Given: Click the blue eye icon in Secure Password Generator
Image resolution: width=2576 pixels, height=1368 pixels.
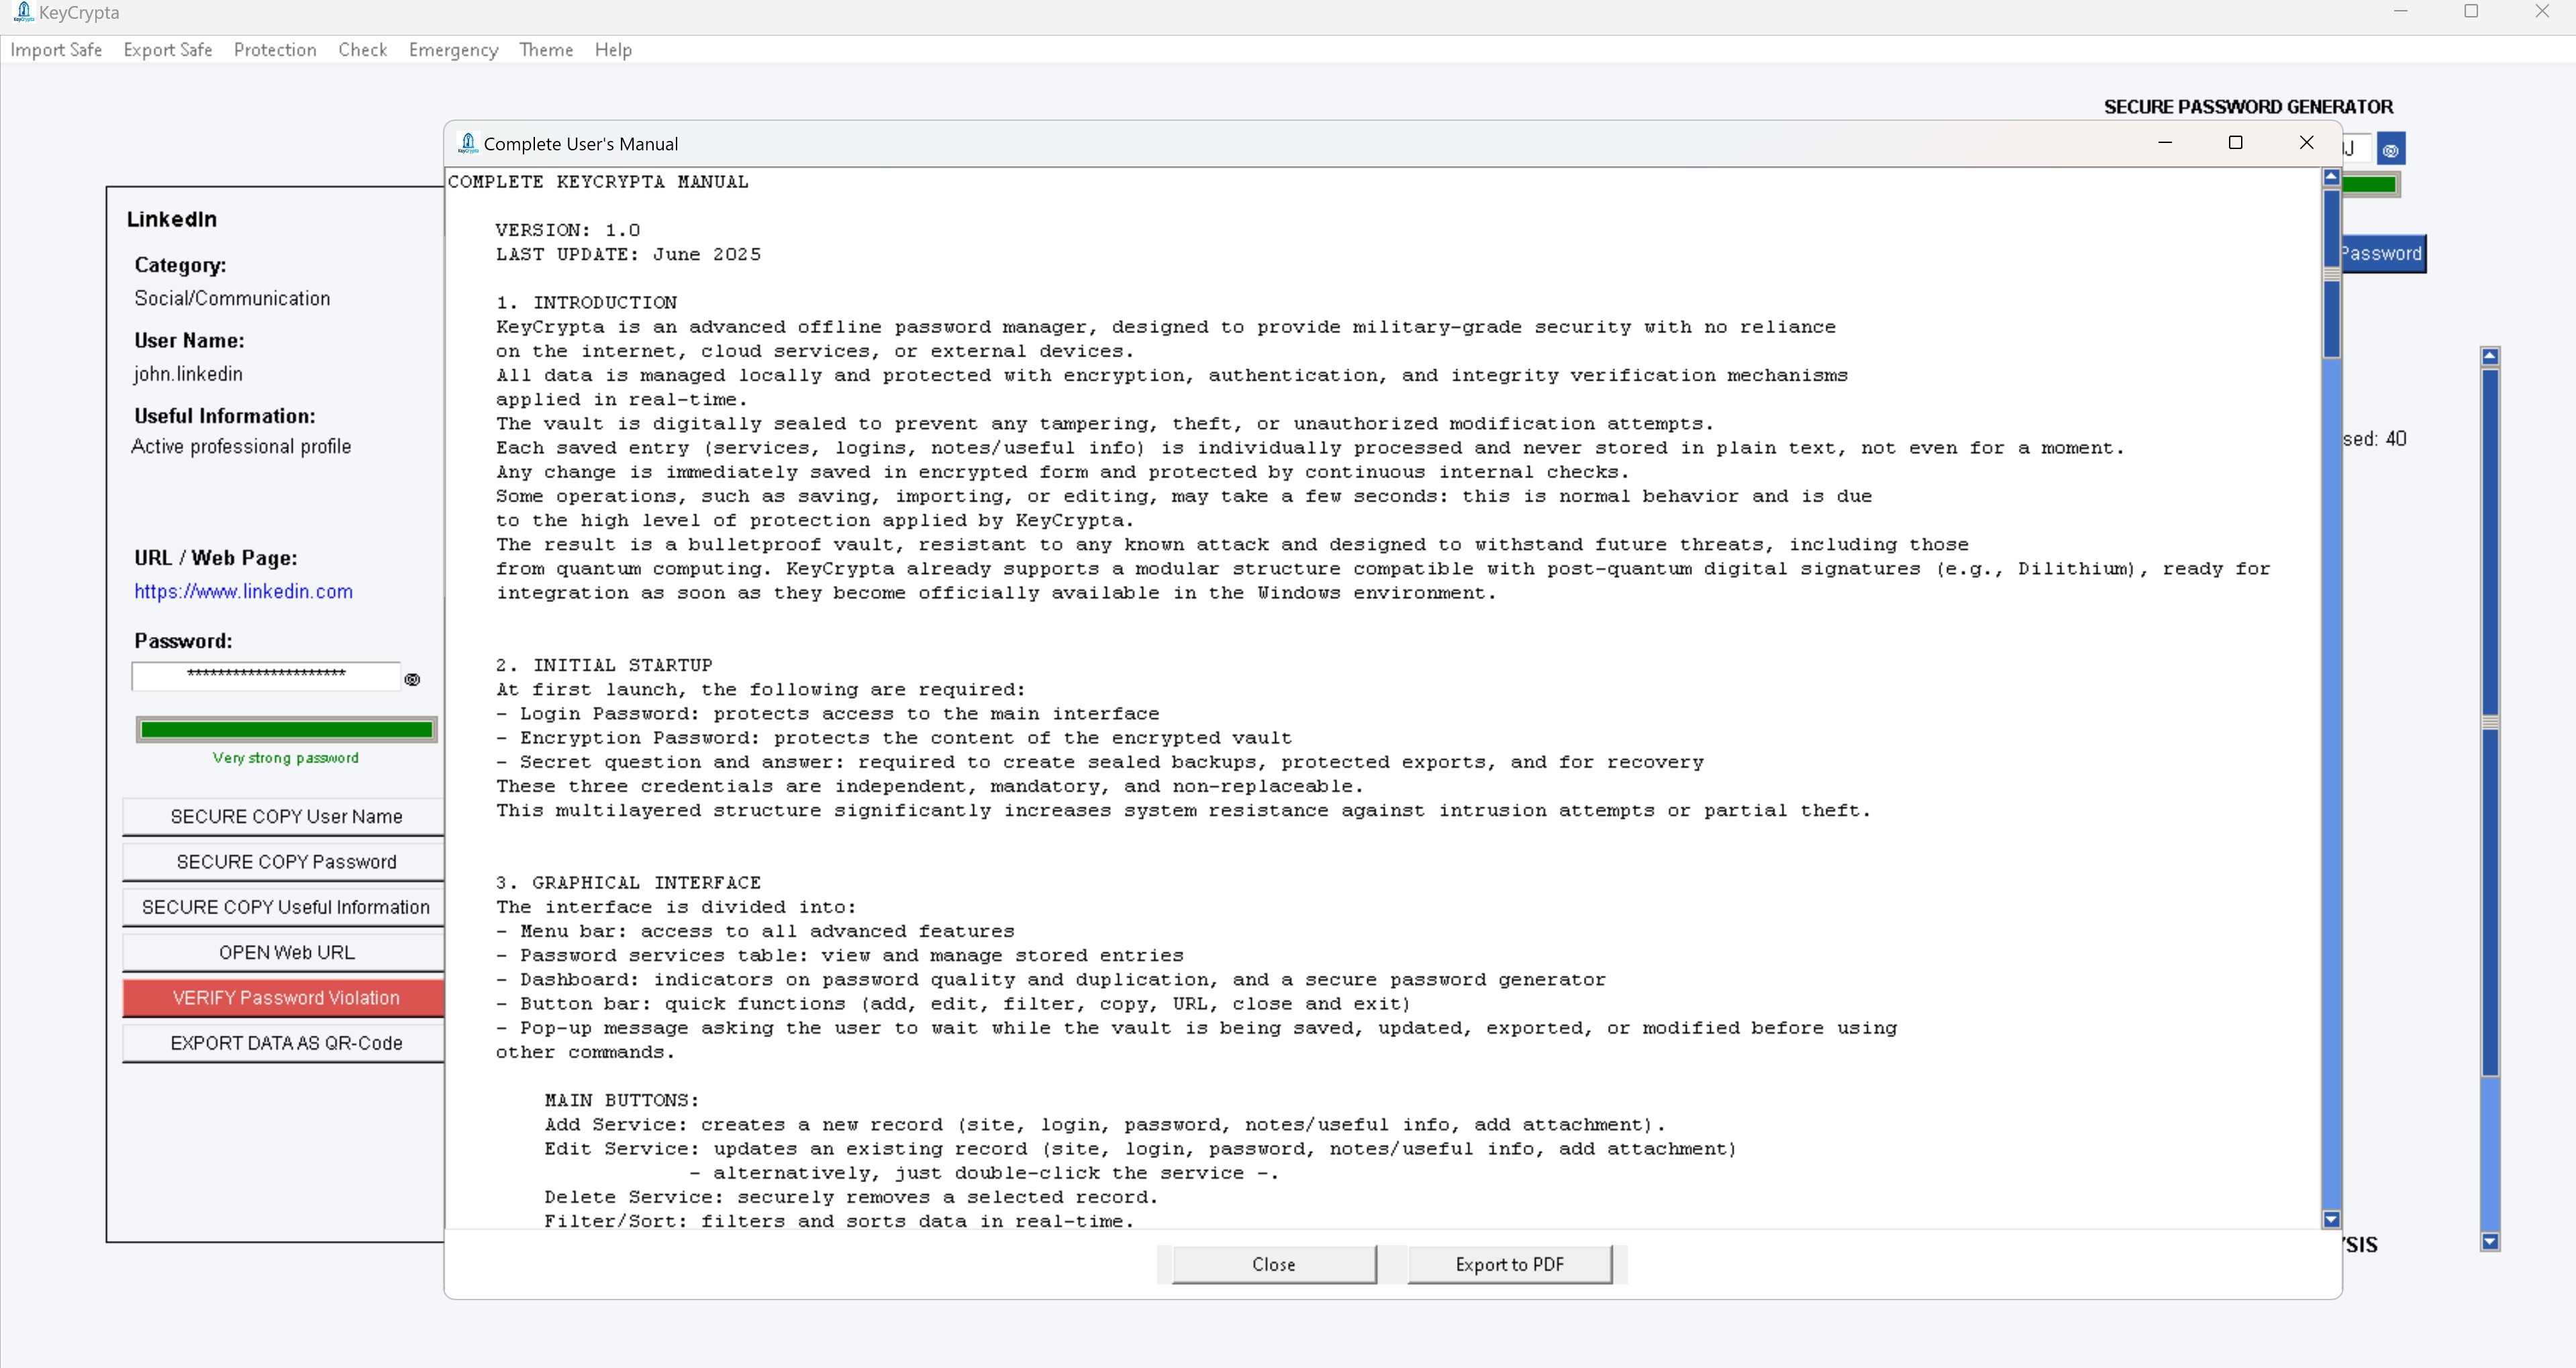Looking at the screenshot, I should pos(2391,149).
